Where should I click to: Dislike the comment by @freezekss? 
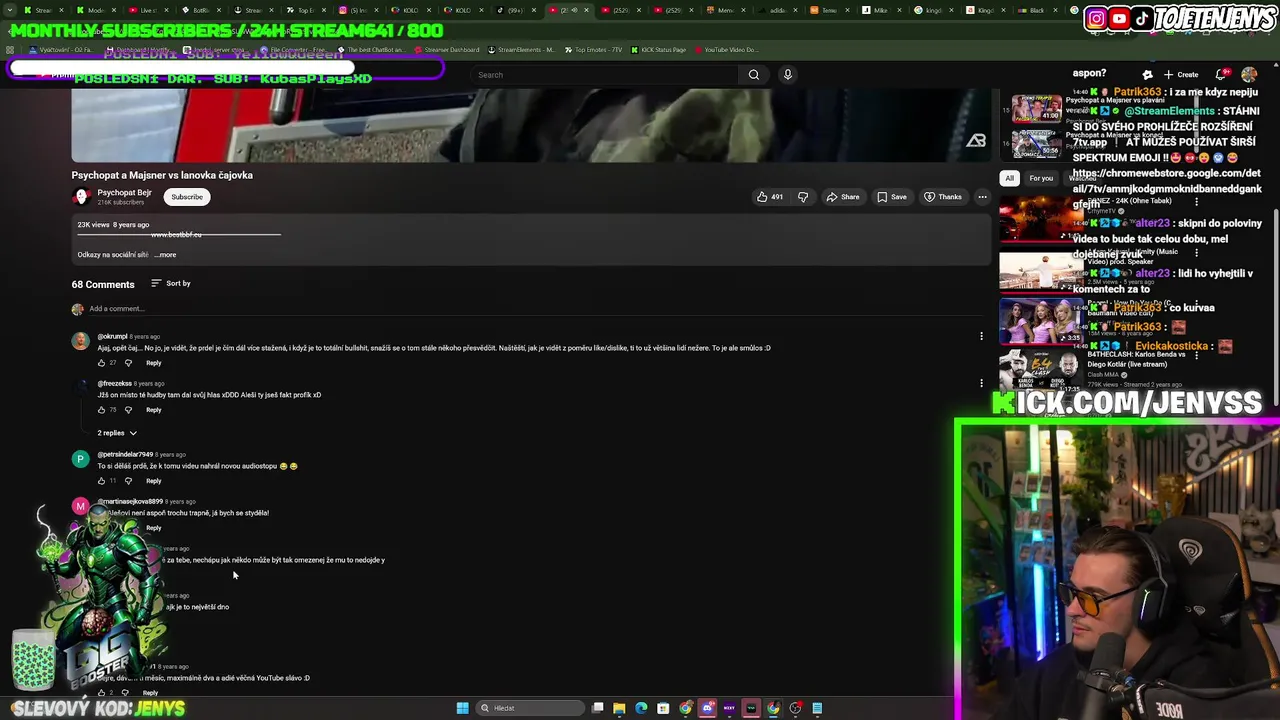coord(128,410)
